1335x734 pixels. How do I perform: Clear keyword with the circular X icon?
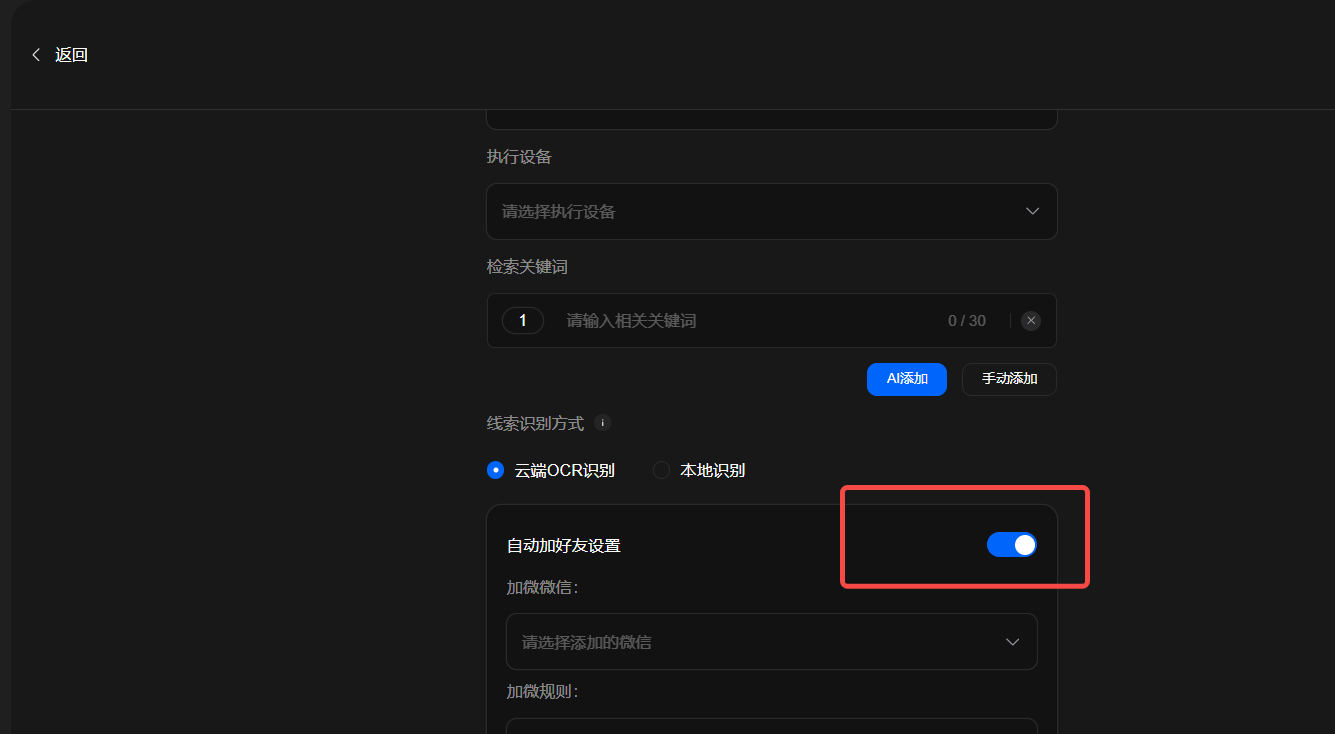tap(1031, 321)
